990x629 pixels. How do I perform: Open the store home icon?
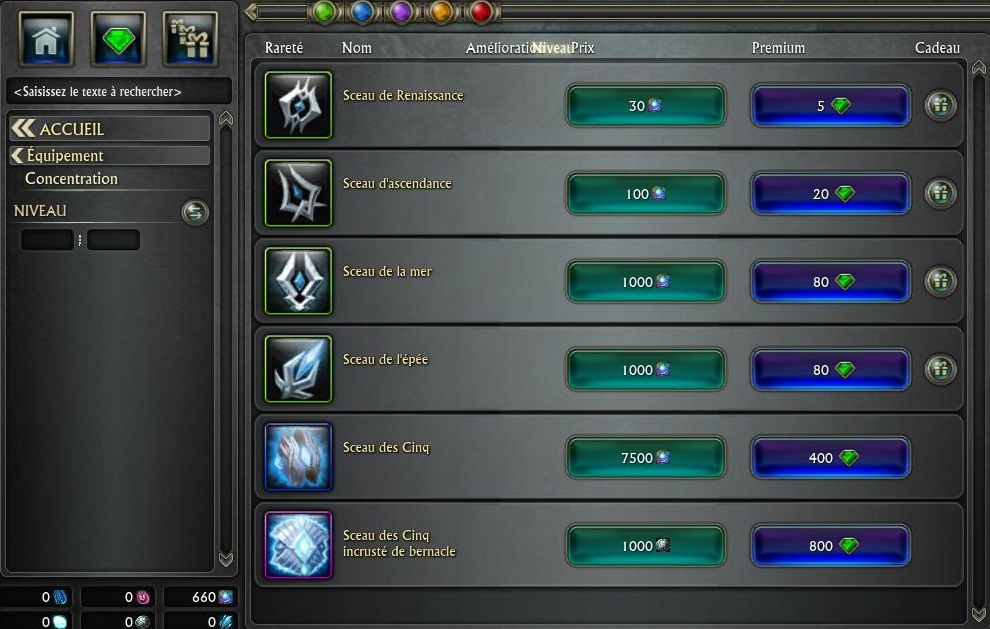coord(46,39)
